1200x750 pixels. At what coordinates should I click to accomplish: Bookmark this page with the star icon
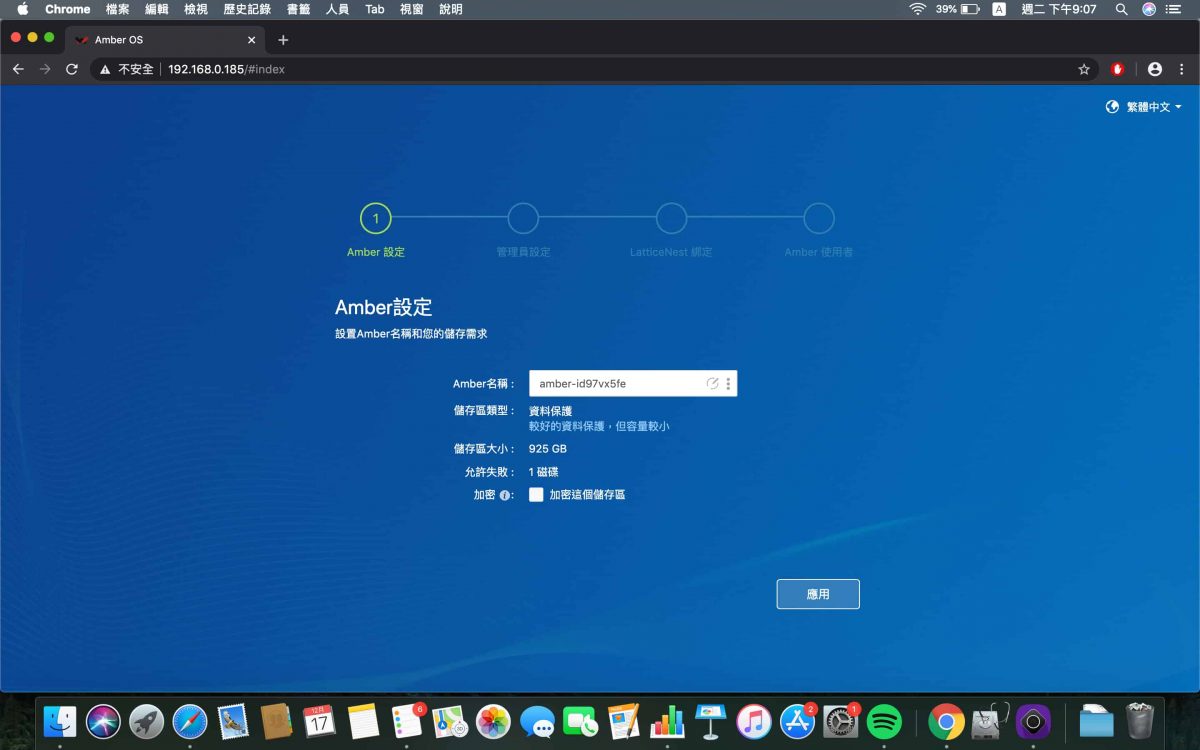pyautogui.click(x=1084, y=69)
